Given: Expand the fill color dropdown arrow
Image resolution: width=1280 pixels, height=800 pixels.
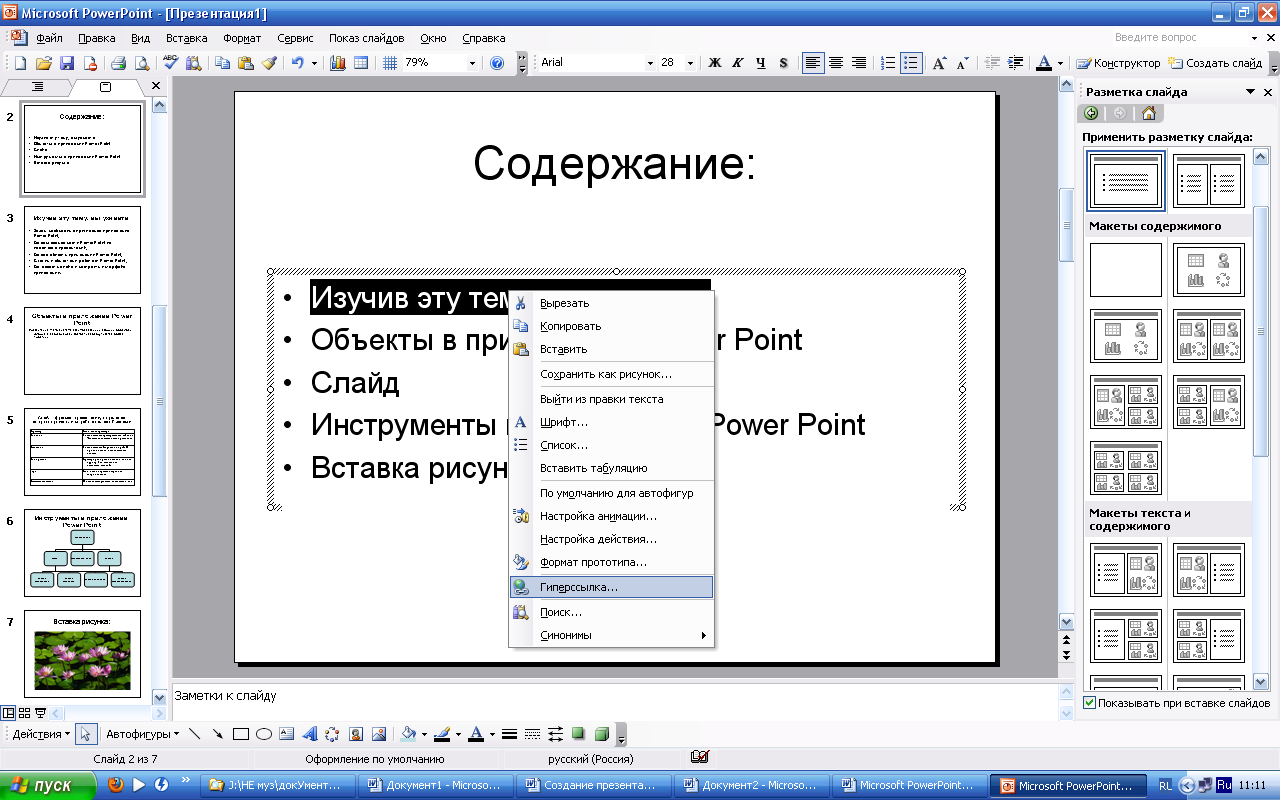Looking at the screenshot, I should [424, 734].
